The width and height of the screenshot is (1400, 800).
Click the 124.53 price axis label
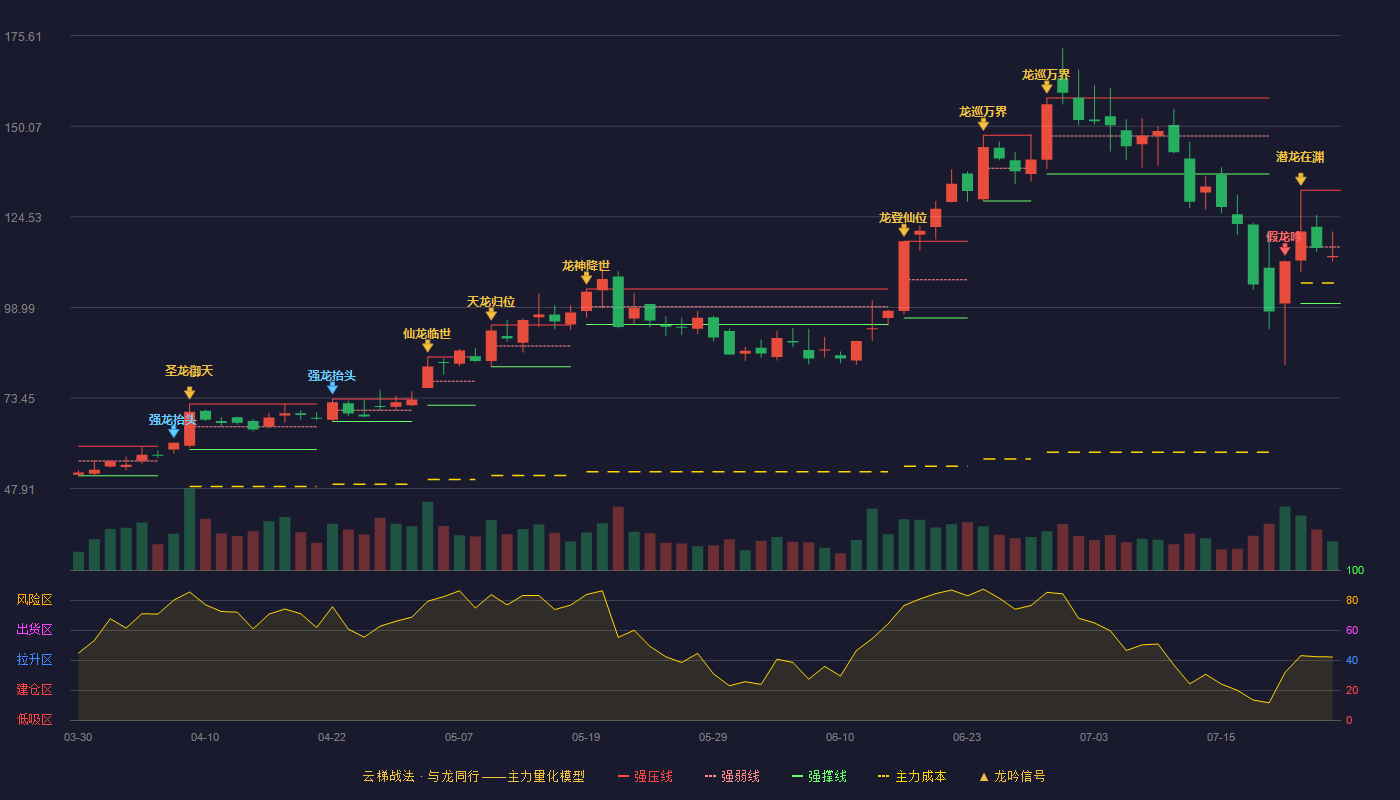tap(23, 218)
